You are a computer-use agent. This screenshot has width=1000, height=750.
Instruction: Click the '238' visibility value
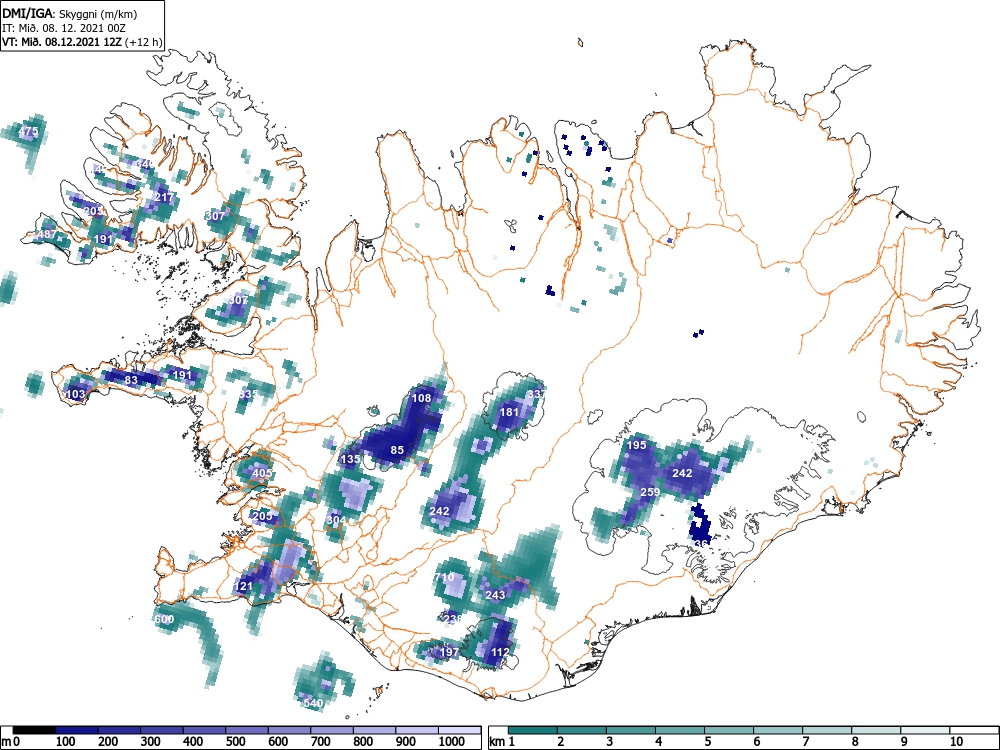click(452, 619)
